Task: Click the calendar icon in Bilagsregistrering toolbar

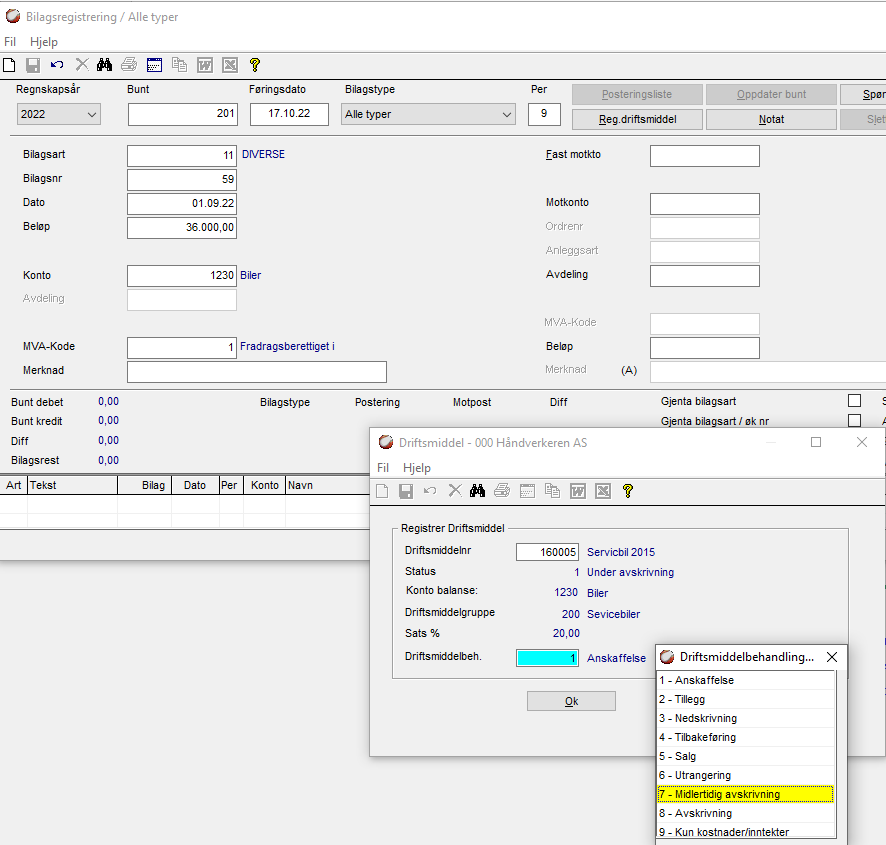Action: point(154,65)
